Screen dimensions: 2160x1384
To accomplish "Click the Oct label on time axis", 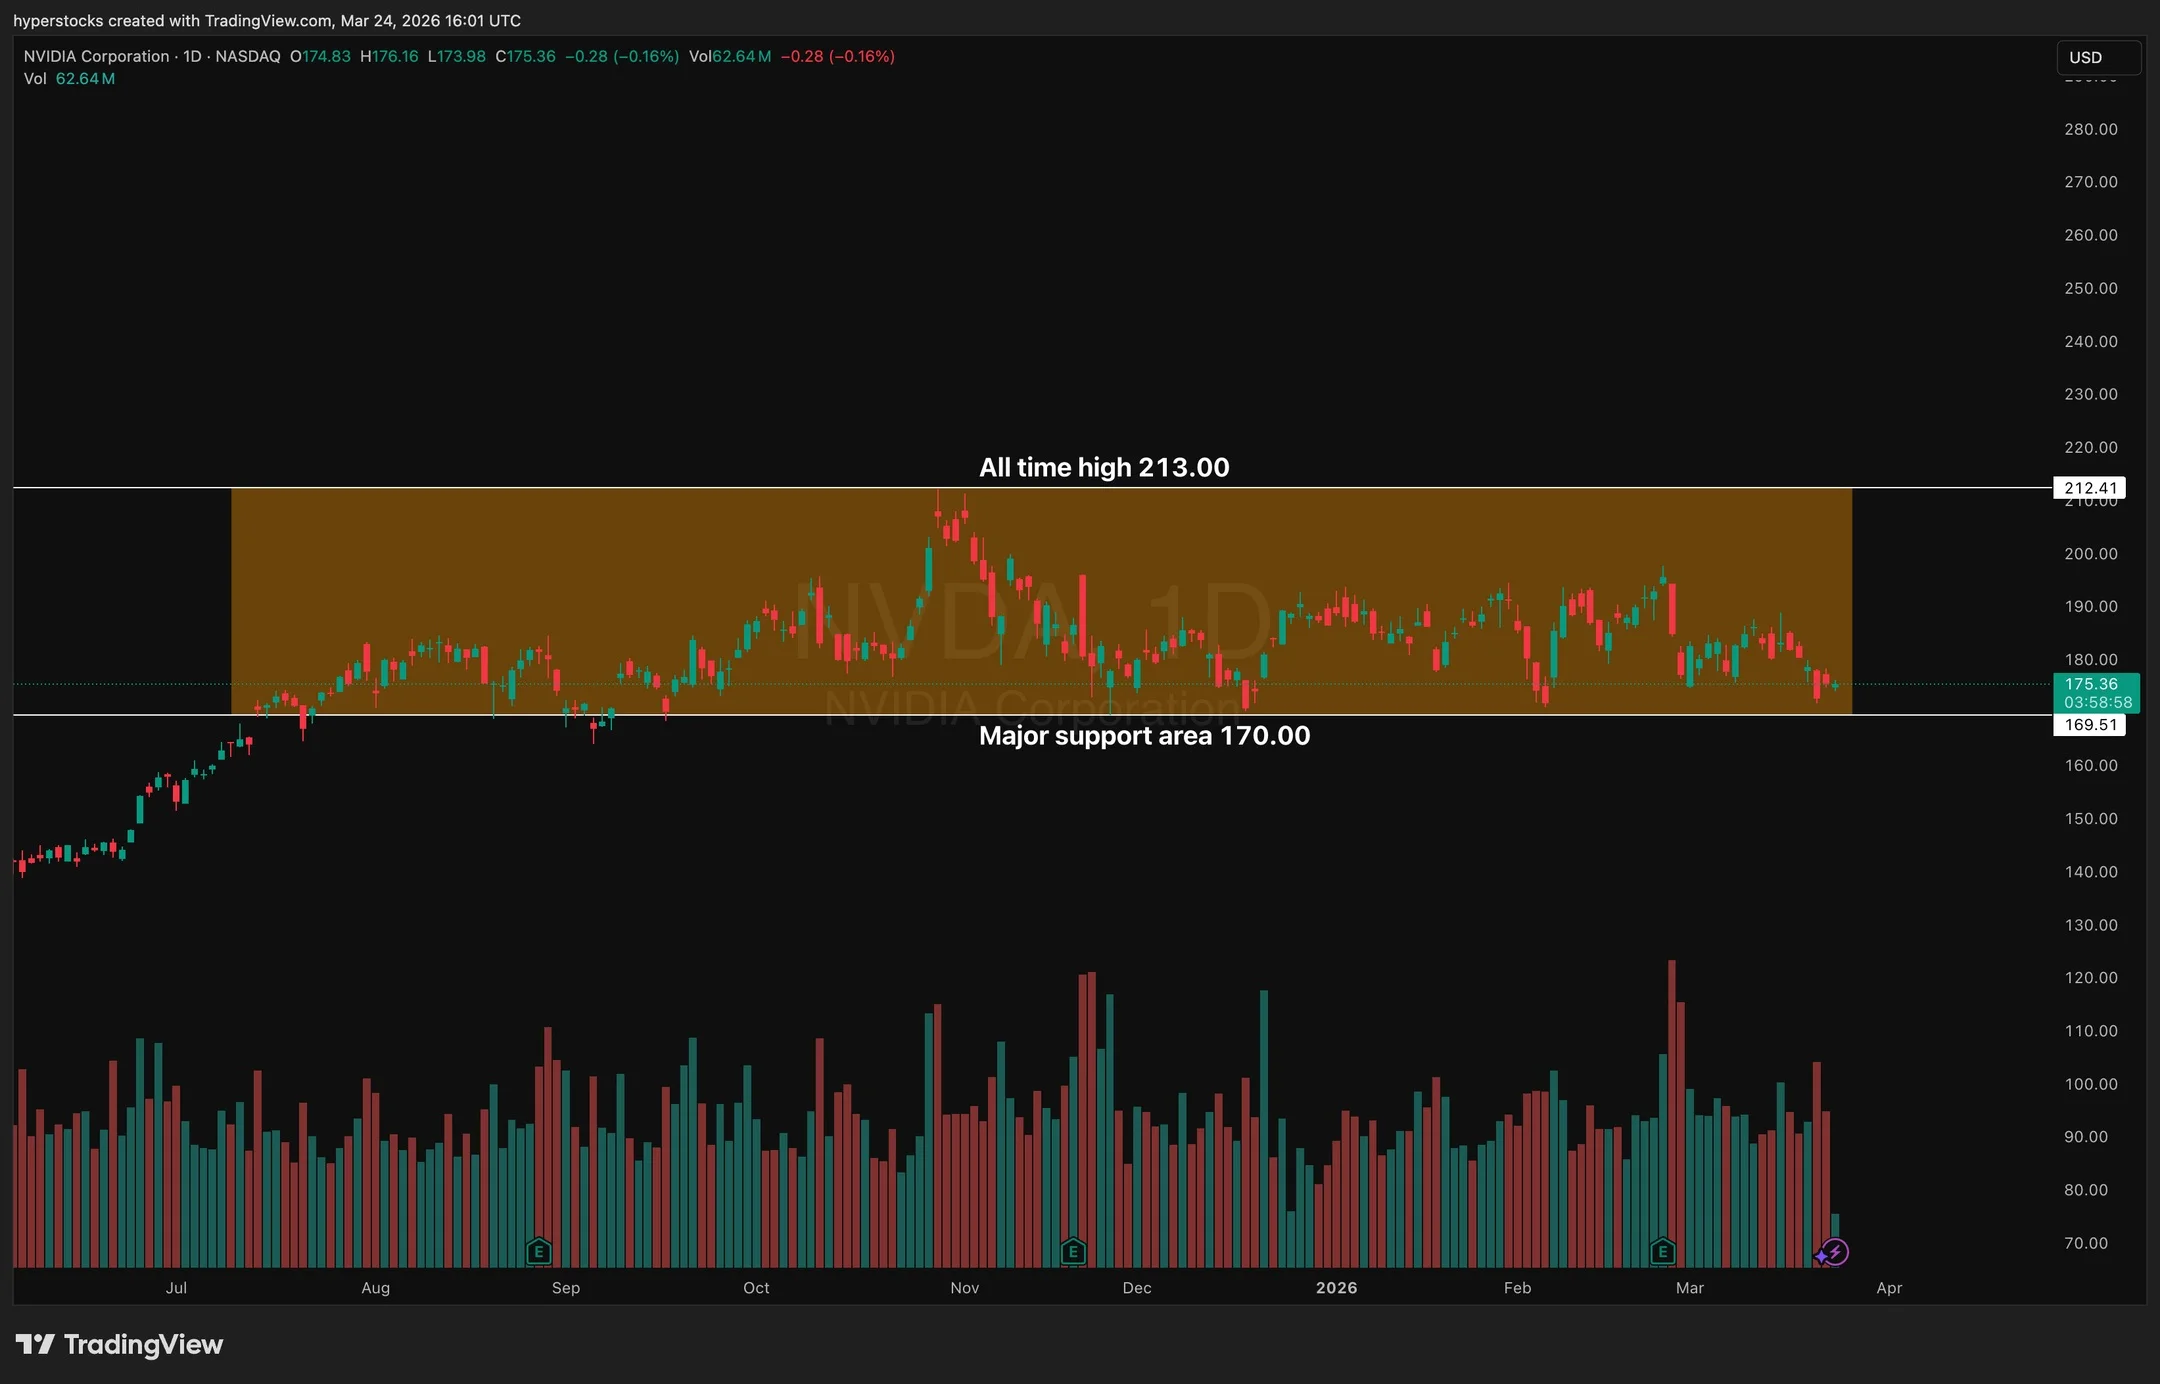I will point(756,1288).
